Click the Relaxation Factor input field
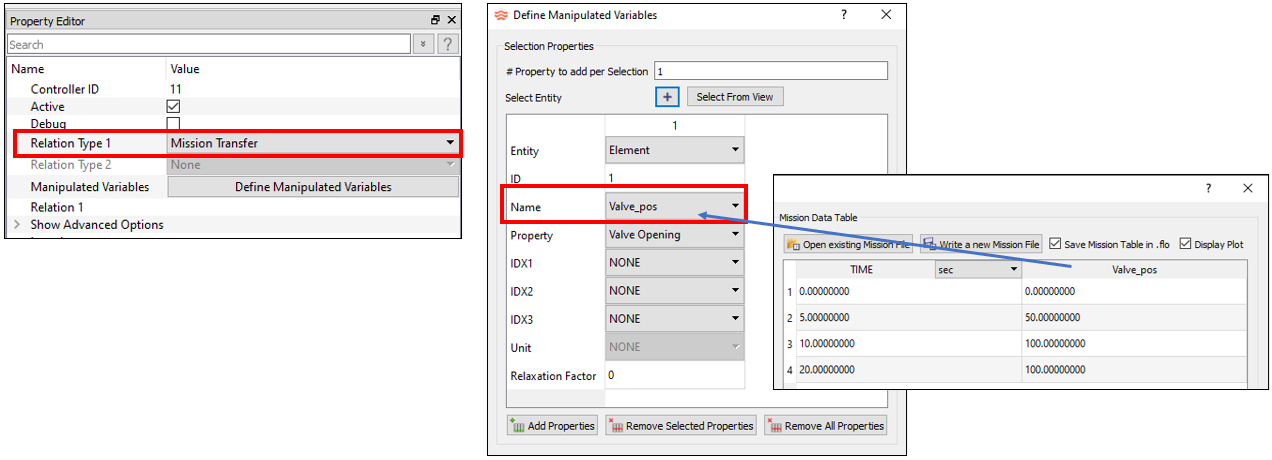 tap(674, 376)
